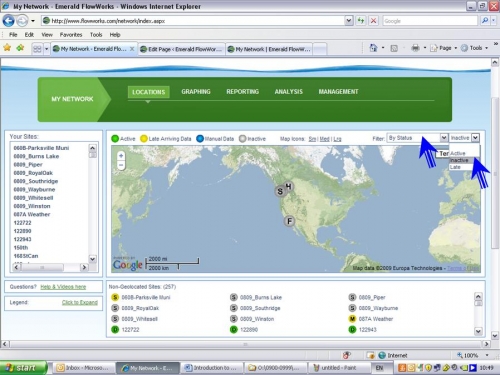Open the search provider dropdown arrow
500x375 pixels.
click(494, 21)
